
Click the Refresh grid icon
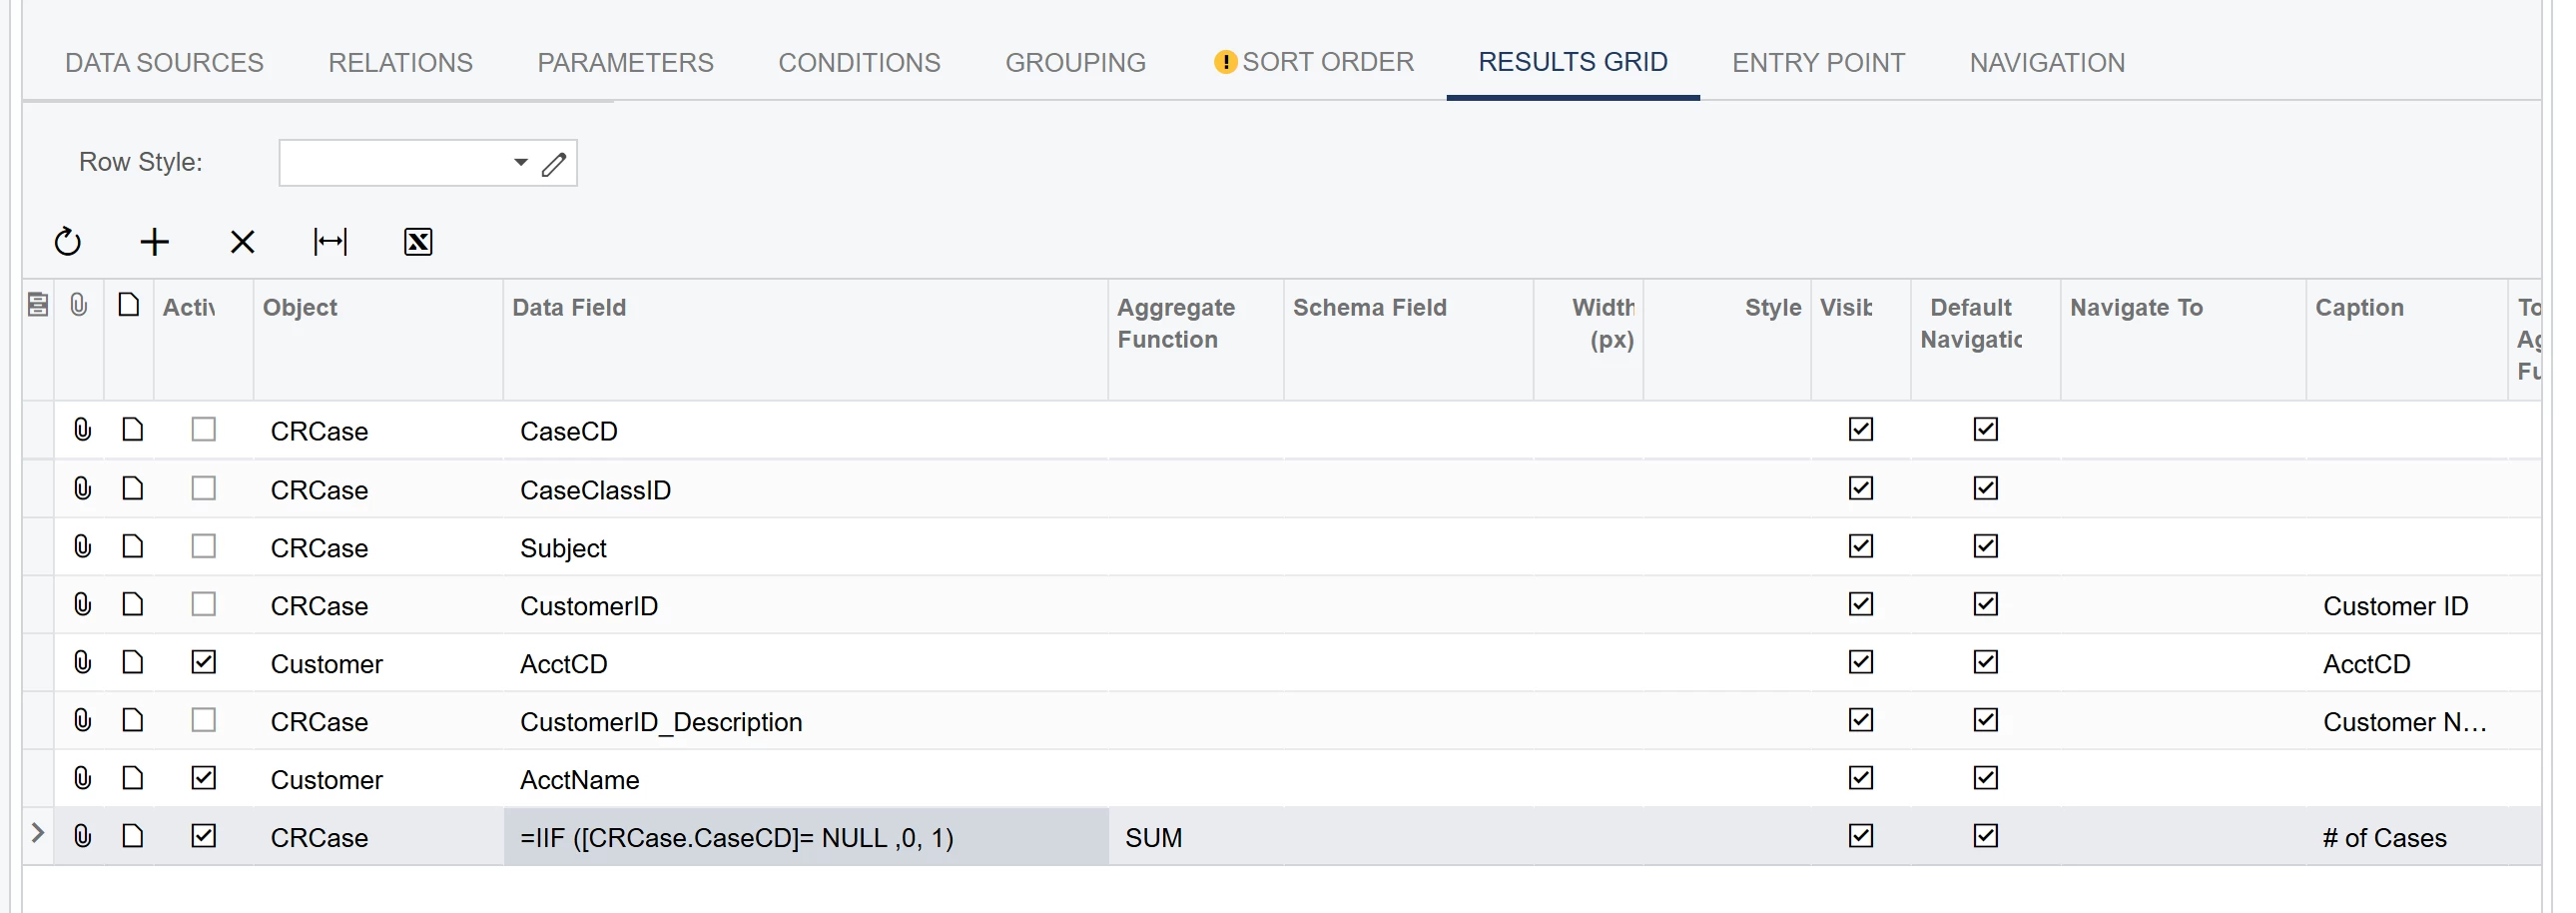point(67,241)
